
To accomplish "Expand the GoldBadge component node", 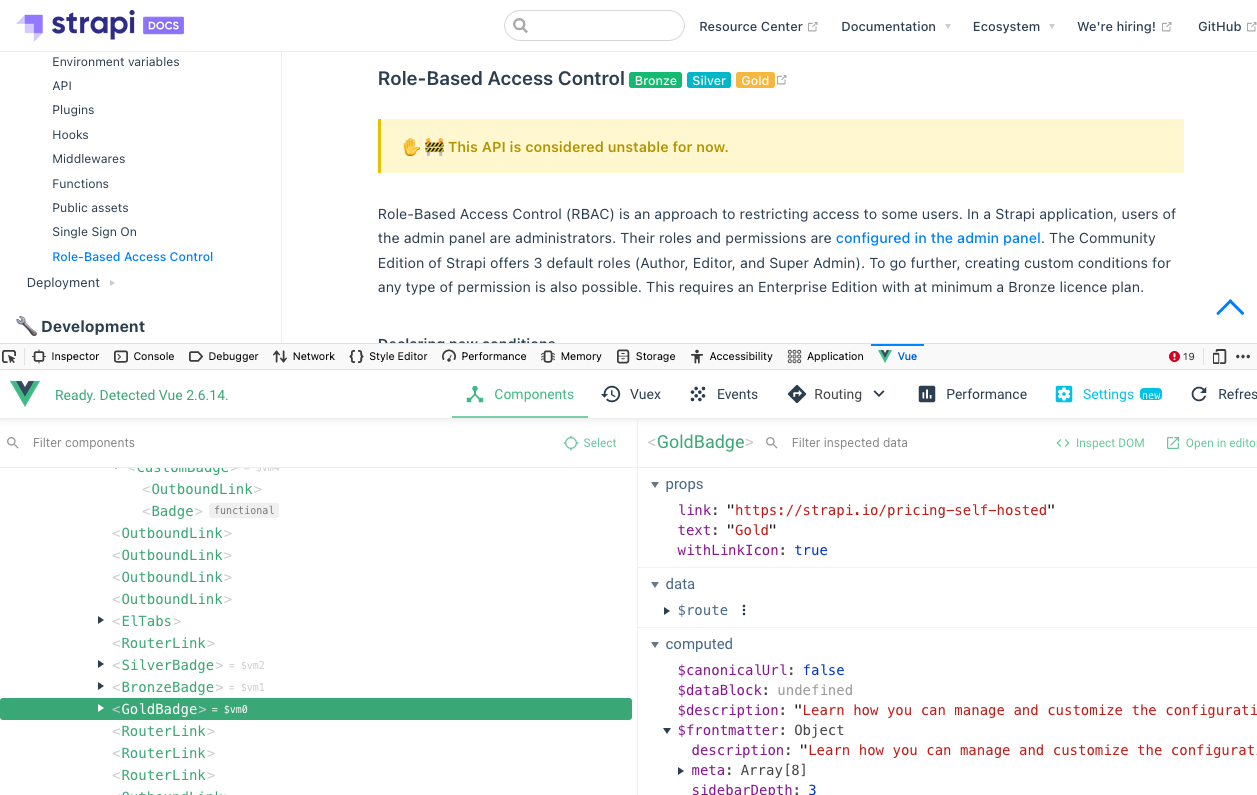I will pyautogui.click(x=101, y=709).
